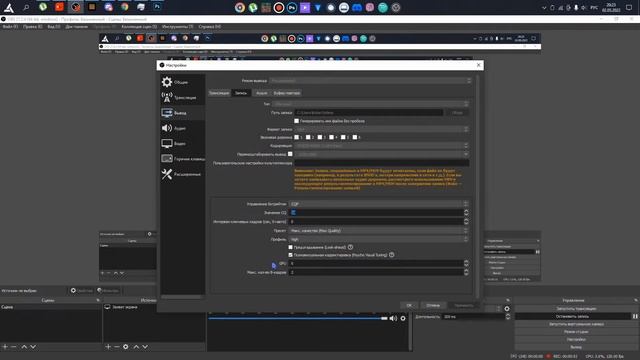Add a new source with plus icon
This screenshot has height=360, width=640.
point(108,347)
